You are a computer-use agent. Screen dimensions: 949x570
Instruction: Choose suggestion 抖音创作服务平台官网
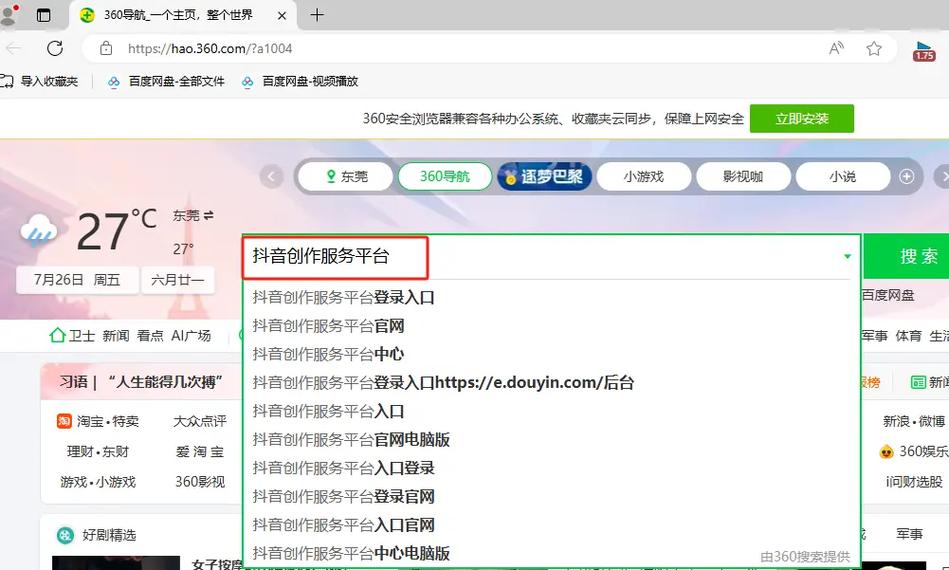[x=551, y=326]
